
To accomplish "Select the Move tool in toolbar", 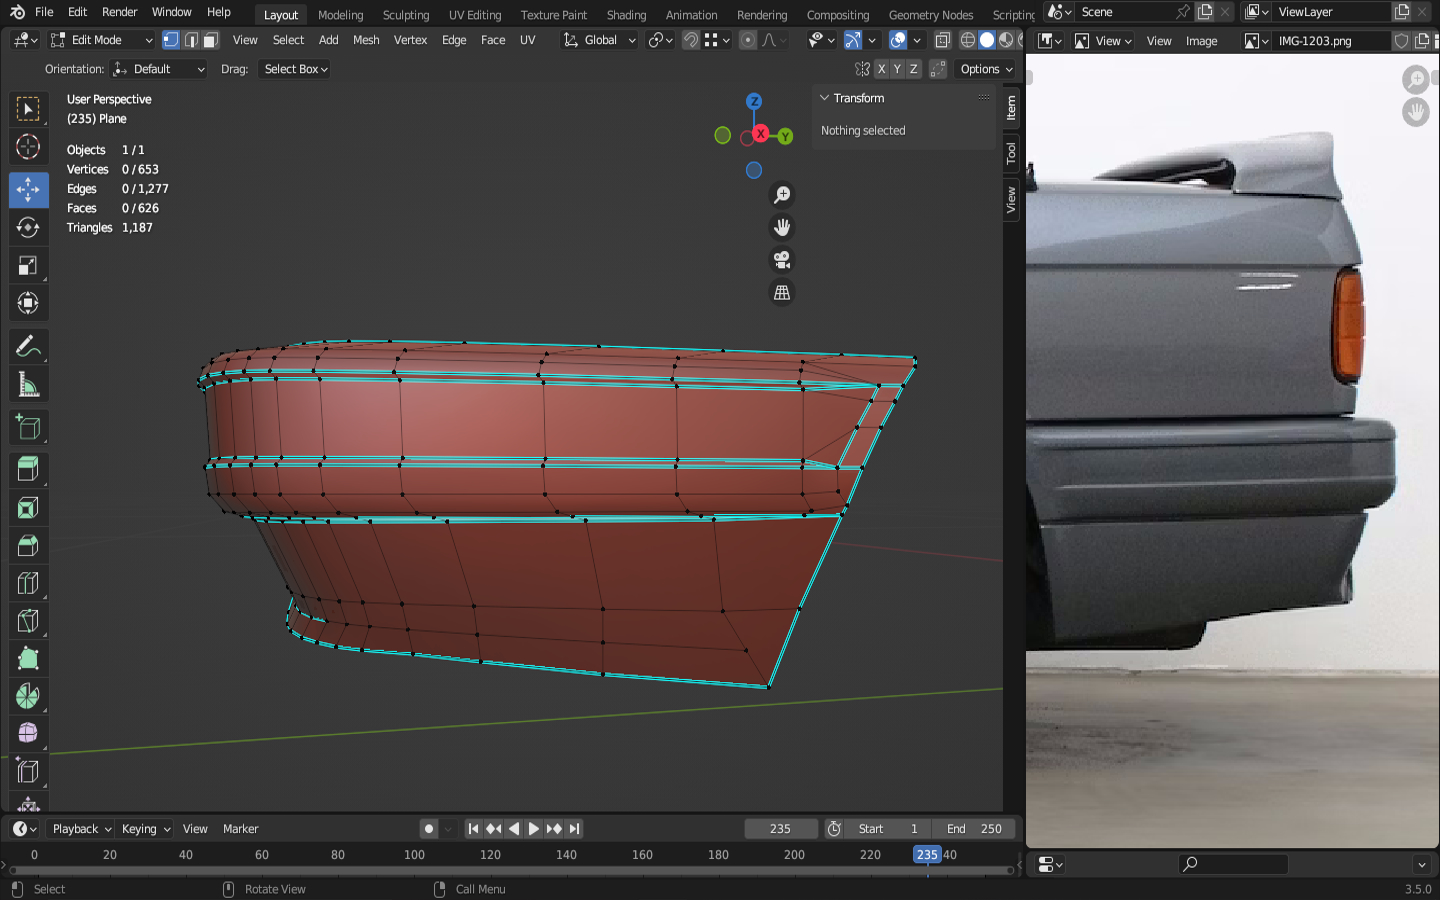I will click(28, 189).
